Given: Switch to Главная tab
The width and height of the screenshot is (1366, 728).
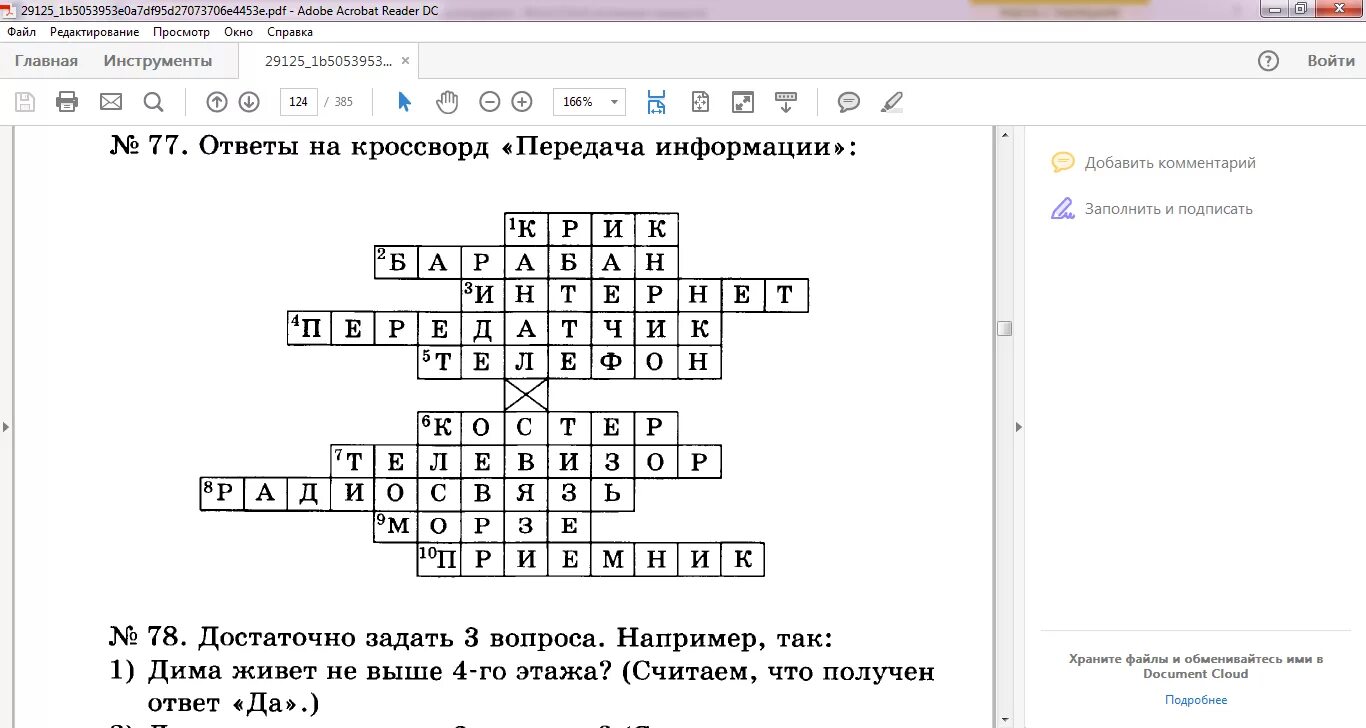Looking at the screenshot, I should (x=46, y=61).
